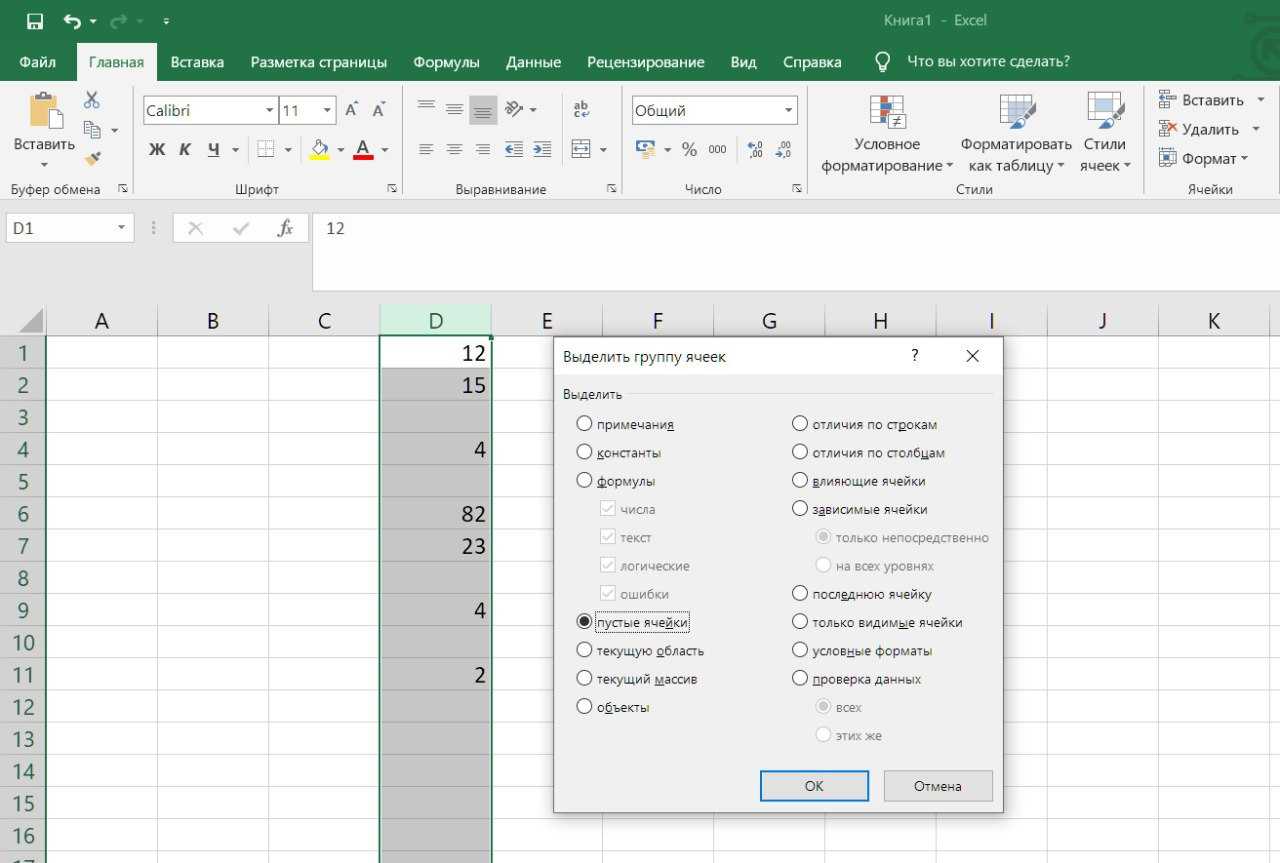Apply thousands separator 000 icon

[x=717, y=150]
